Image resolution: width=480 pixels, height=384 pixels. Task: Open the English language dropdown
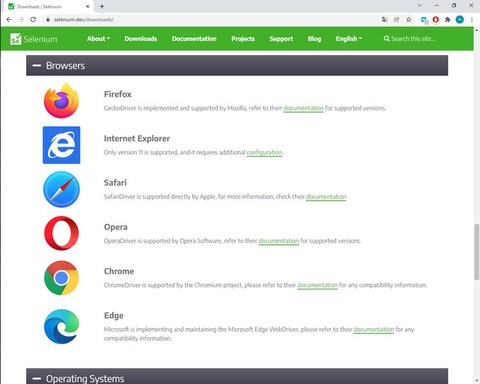point(349,39)
